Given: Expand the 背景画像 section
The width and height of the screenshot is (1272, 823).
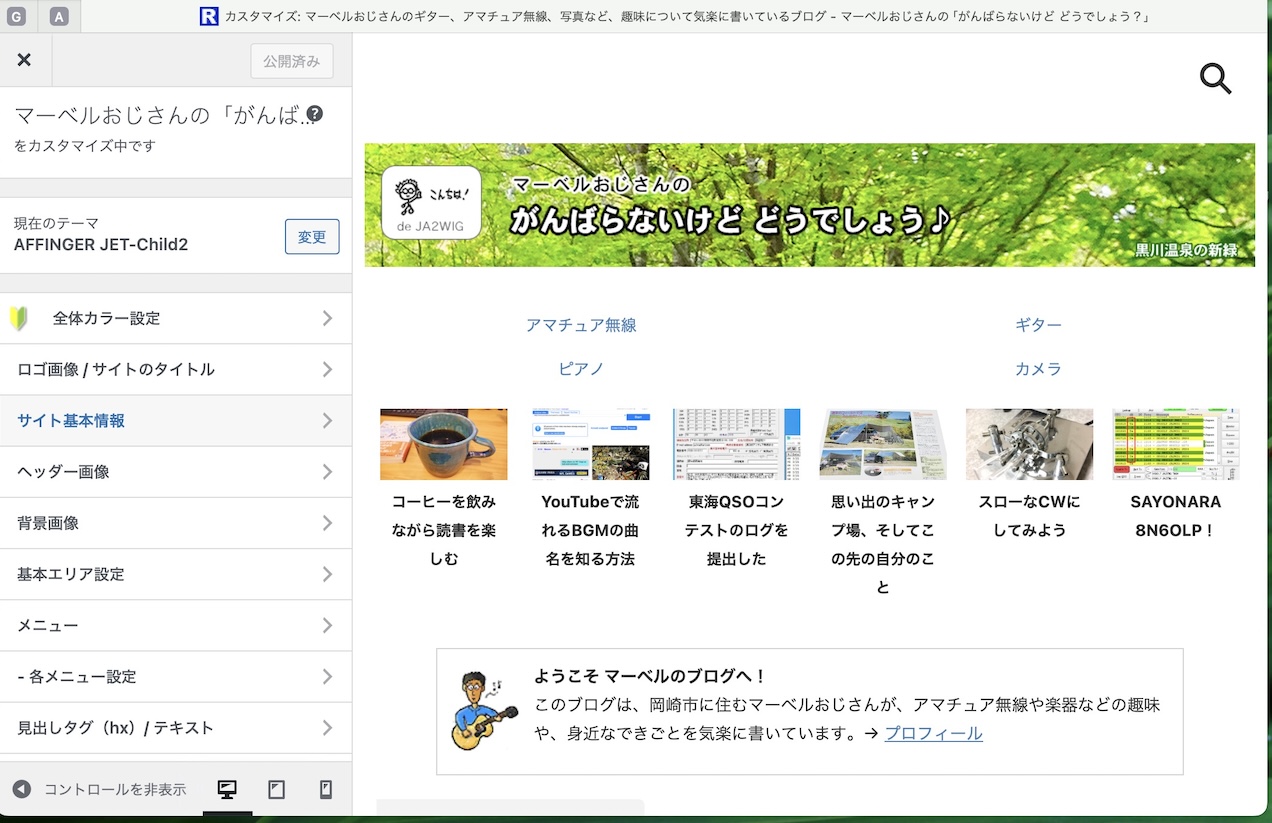Looking at the screenshot, I should pos(175,523).
